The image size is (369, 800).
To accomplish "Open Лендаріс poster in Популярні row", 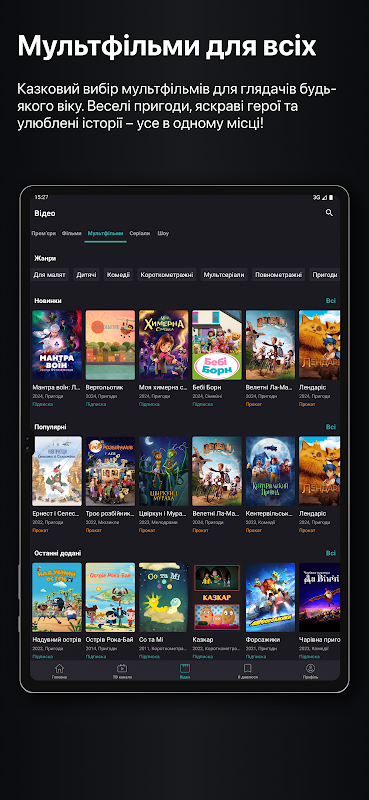I will pos(319,471).
